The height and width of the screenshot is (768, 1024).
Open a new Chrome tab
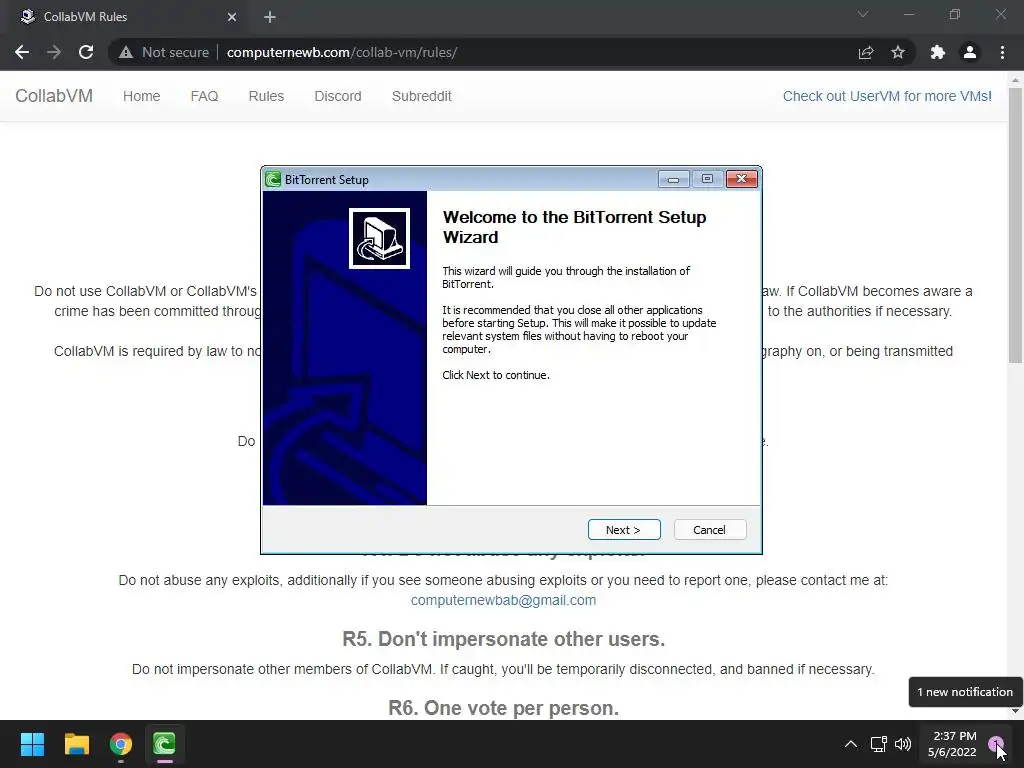tap(270, 17)
